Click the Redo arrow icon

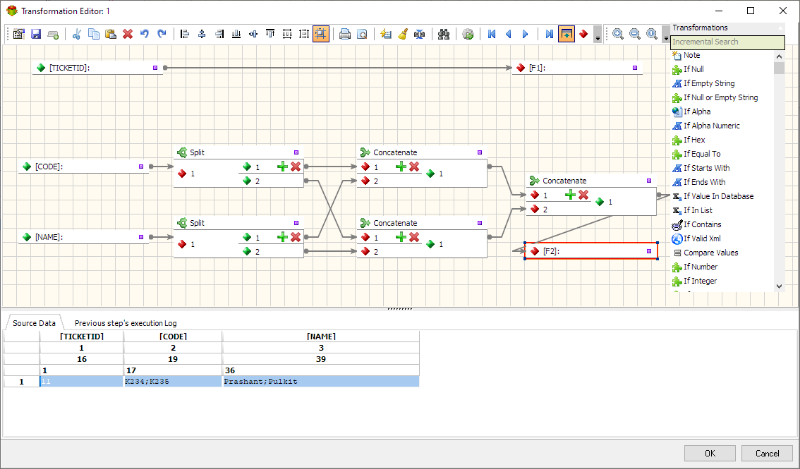[162, 34]
